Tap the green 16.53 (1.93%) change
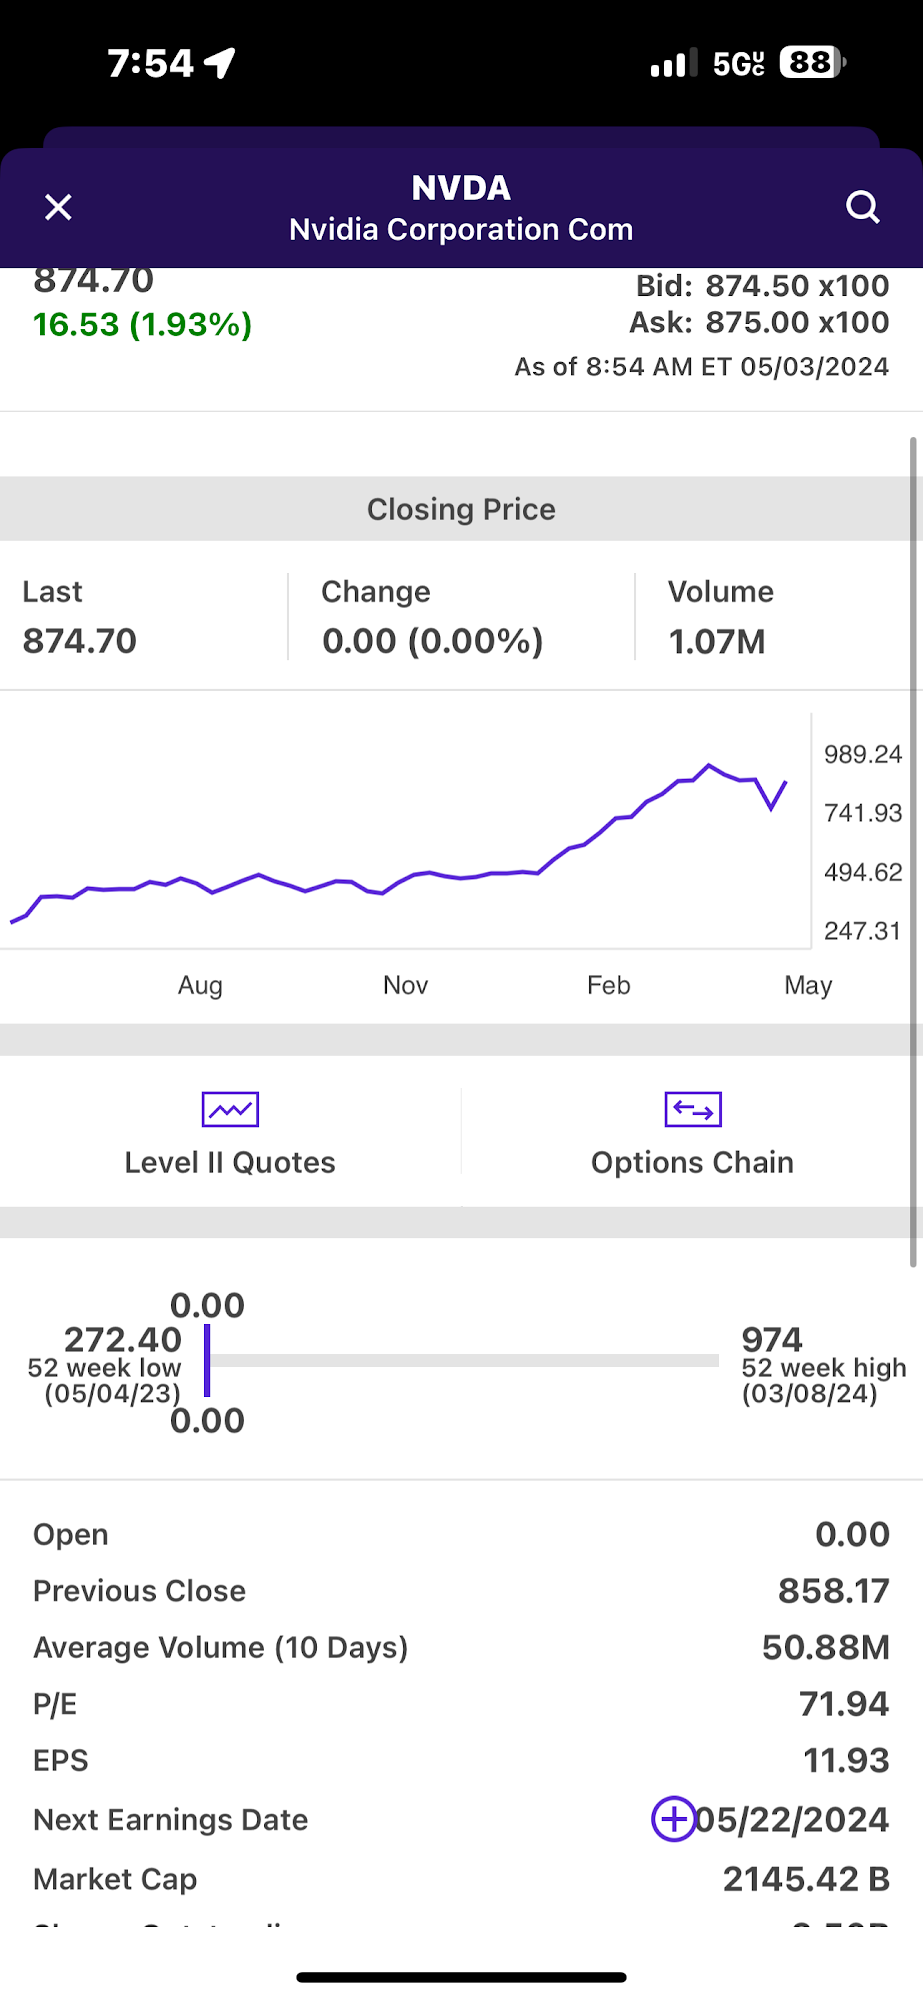This screenshot has width=923, height=2000. pos(142,324)
